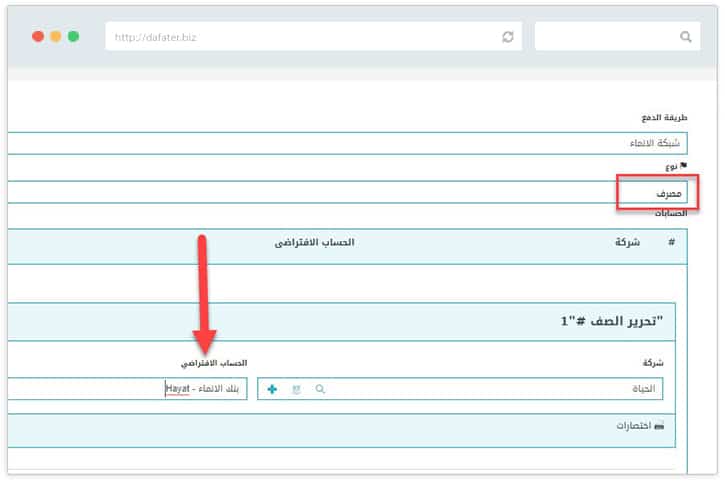Screen dimensions: 725x485
Task: Click the green maximize window dot
Action: 74,36
